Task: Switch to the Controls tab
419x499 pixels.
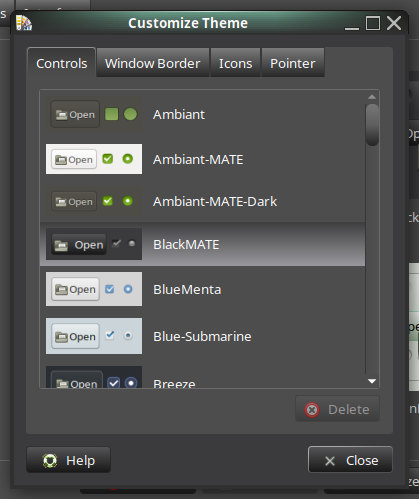Action: (x=62, y=63)
